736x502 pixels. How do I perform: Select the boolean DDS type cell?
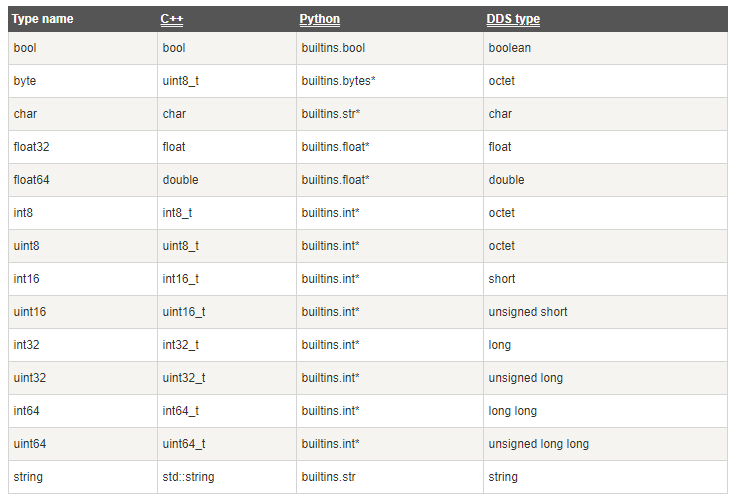point(510,48)
